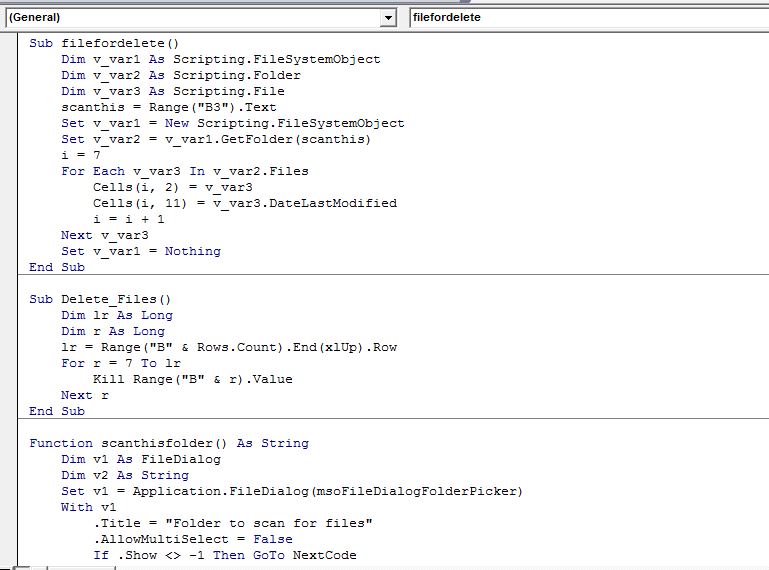Click the 'For r = 7 To lr' line
This screenshot has width=769, height=570.
click(x=121, y=363)
